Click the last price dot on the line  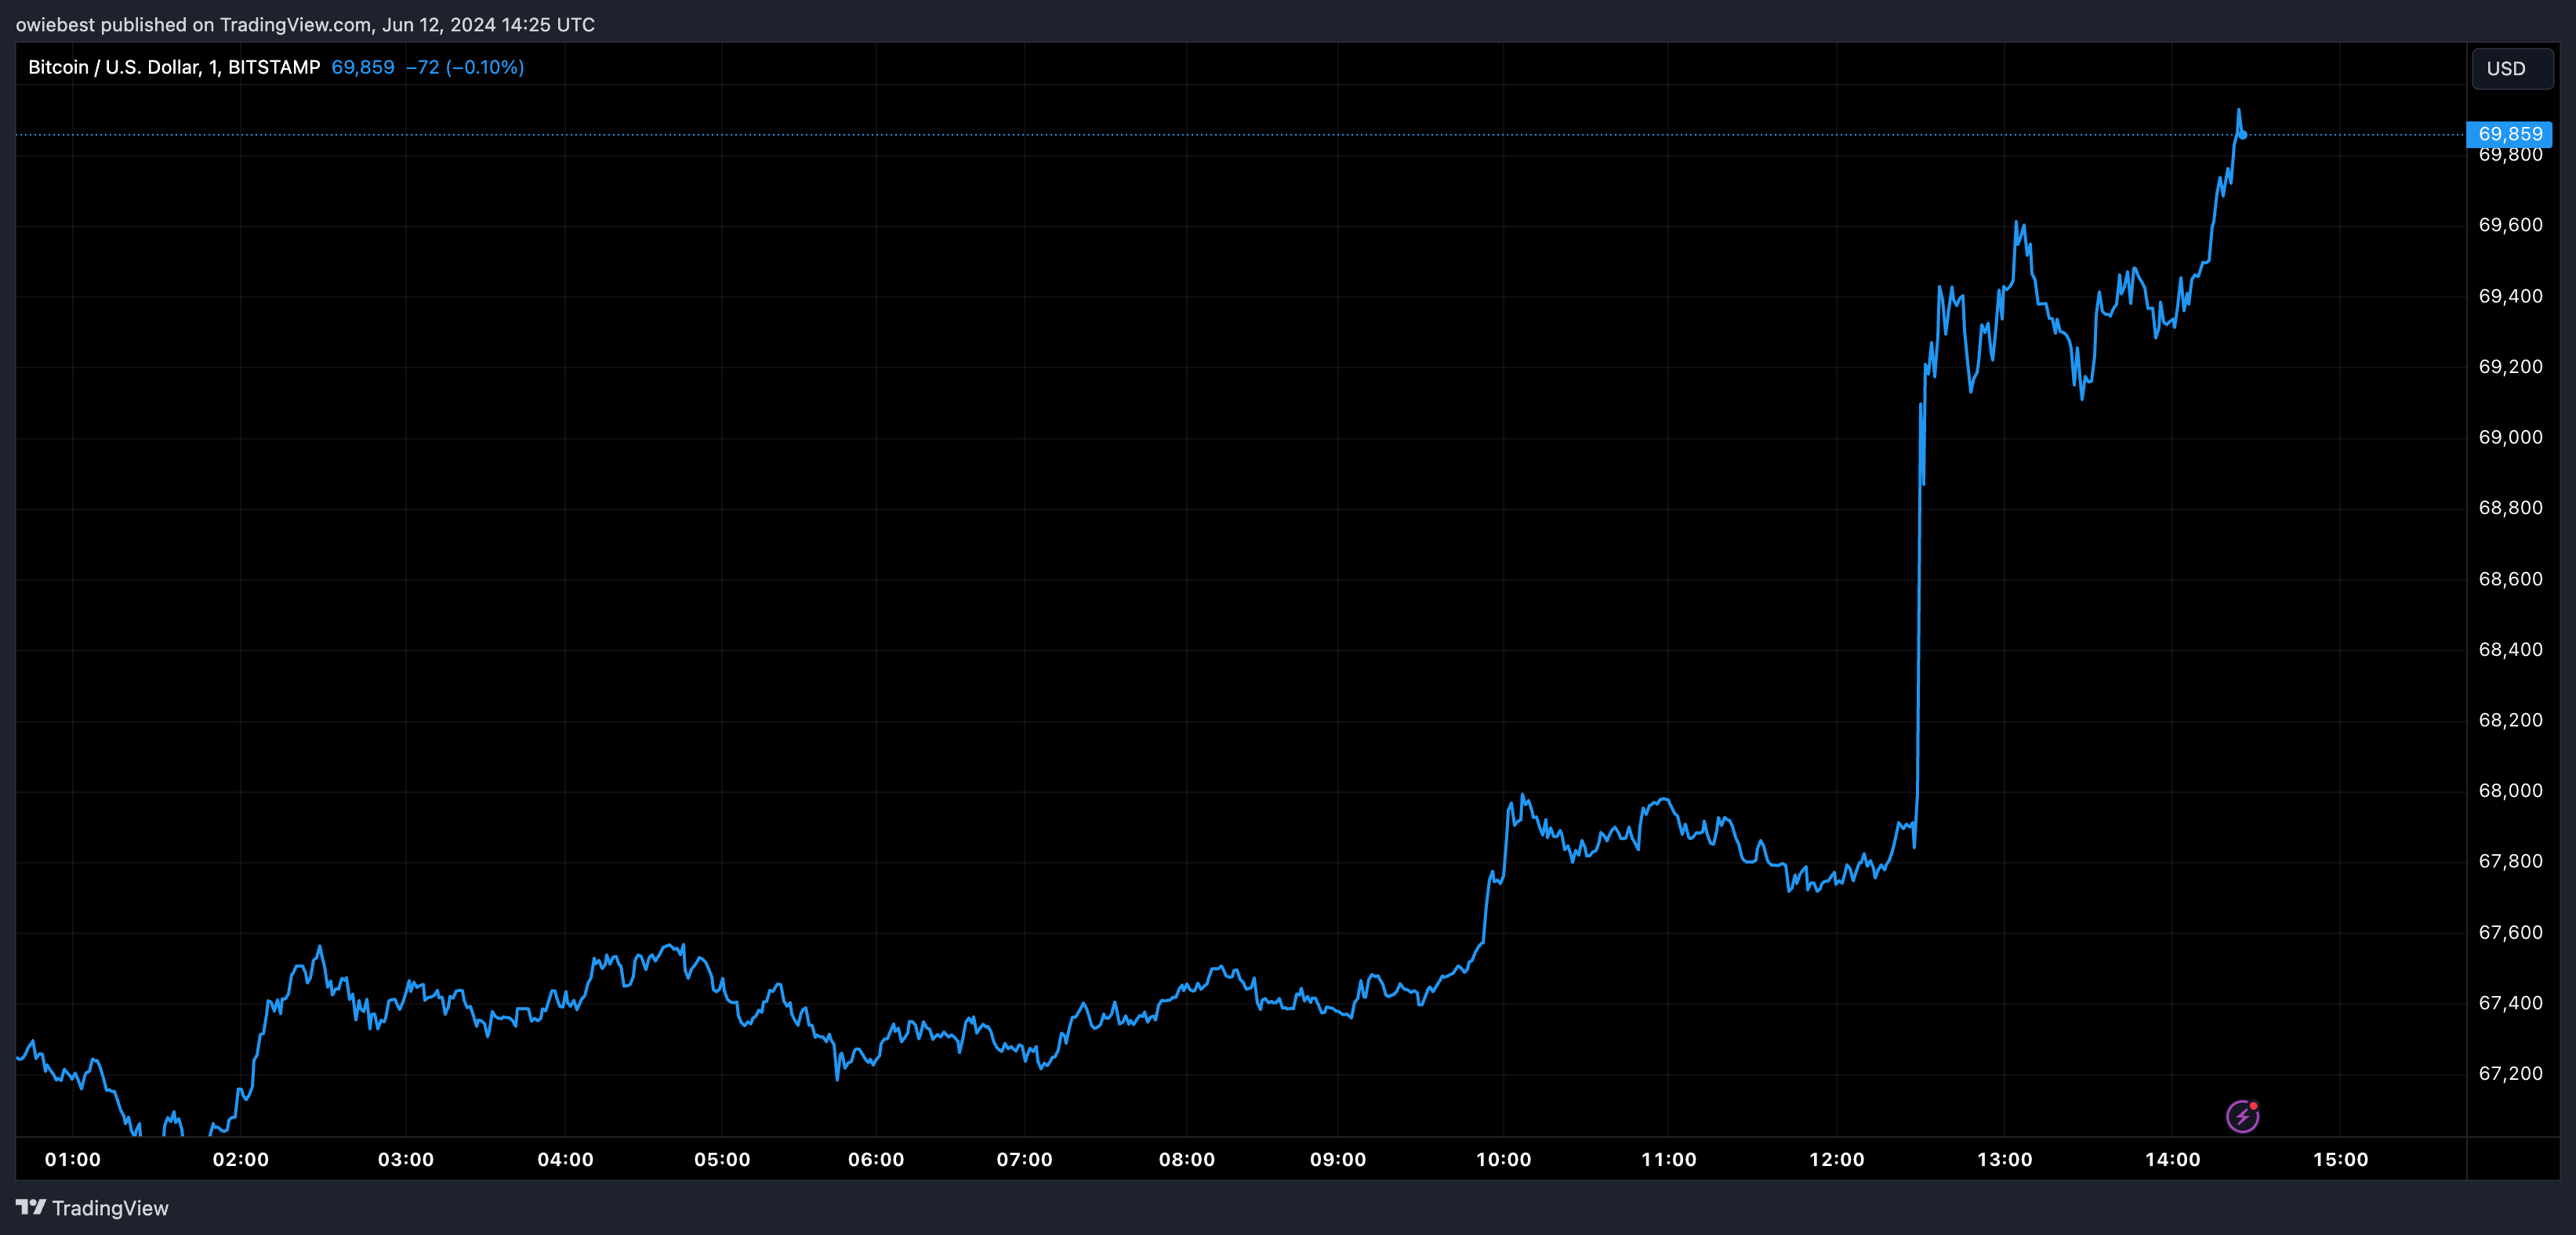(x=2243, y=135)
